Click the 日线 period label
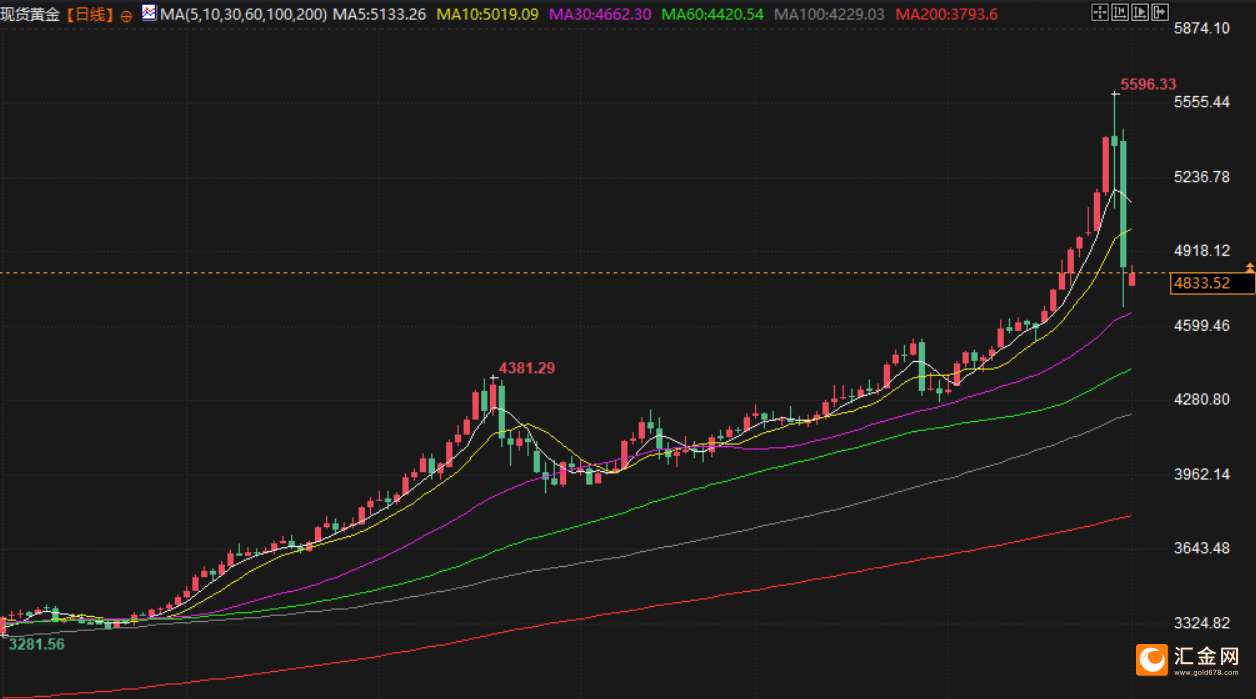 click(92, 15)
